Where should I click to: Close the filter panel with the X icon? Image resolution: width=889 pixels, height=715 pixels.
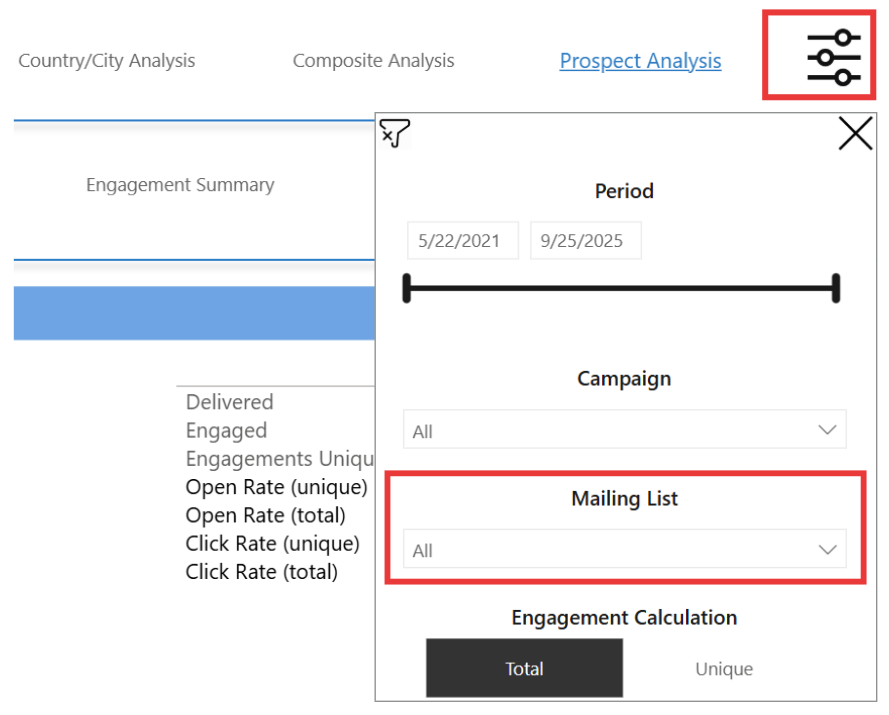854,133
